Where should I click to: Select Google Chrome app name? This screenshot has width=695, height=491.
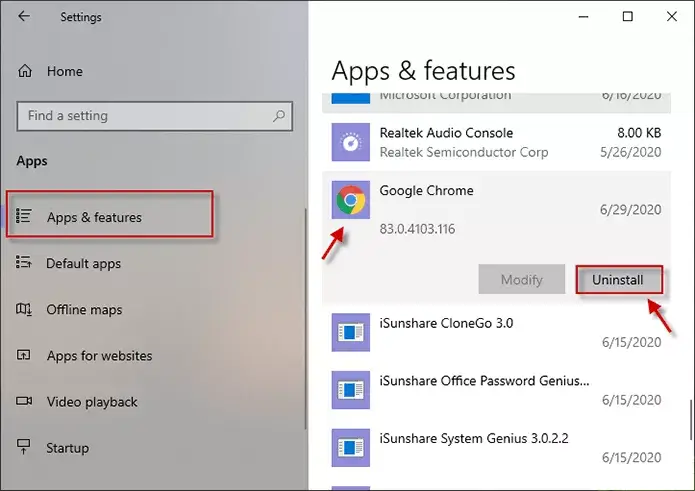pyautogui.click(x=426, y=191)
